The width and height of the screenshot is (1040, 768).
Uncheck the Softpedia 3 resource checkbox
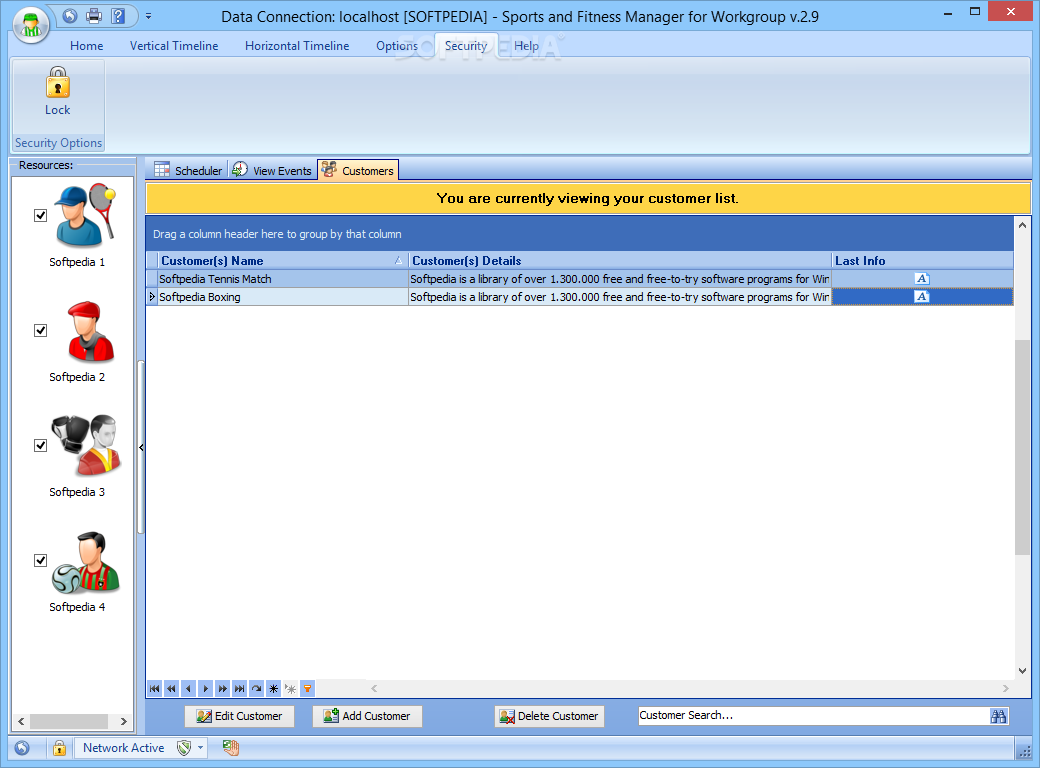coord(40,446)
